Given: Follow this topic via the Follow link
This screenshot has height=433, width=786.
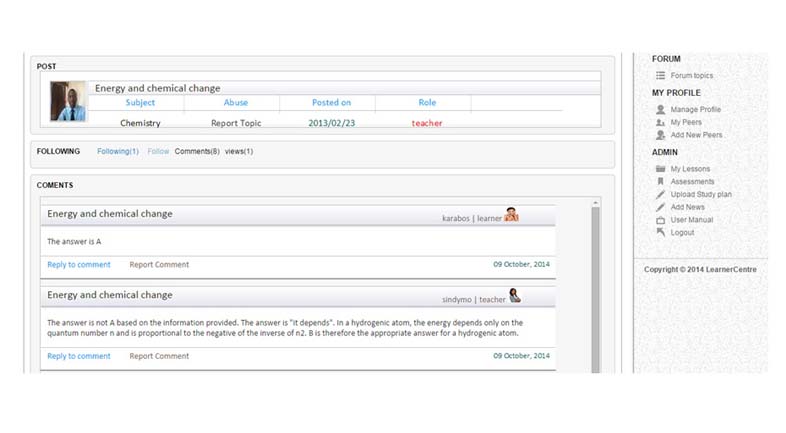Looking at the screenshot, I should pos(158,151).
